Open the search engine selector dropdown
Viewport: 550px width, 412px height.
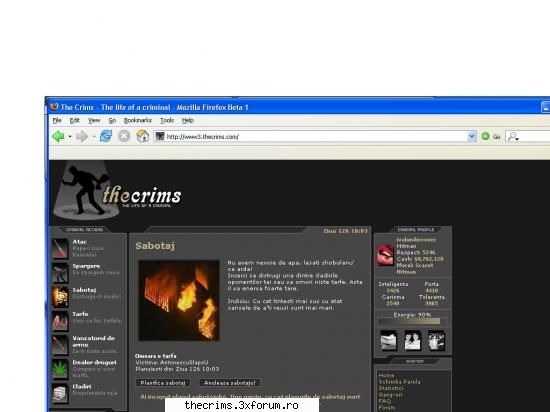[514, 136]
